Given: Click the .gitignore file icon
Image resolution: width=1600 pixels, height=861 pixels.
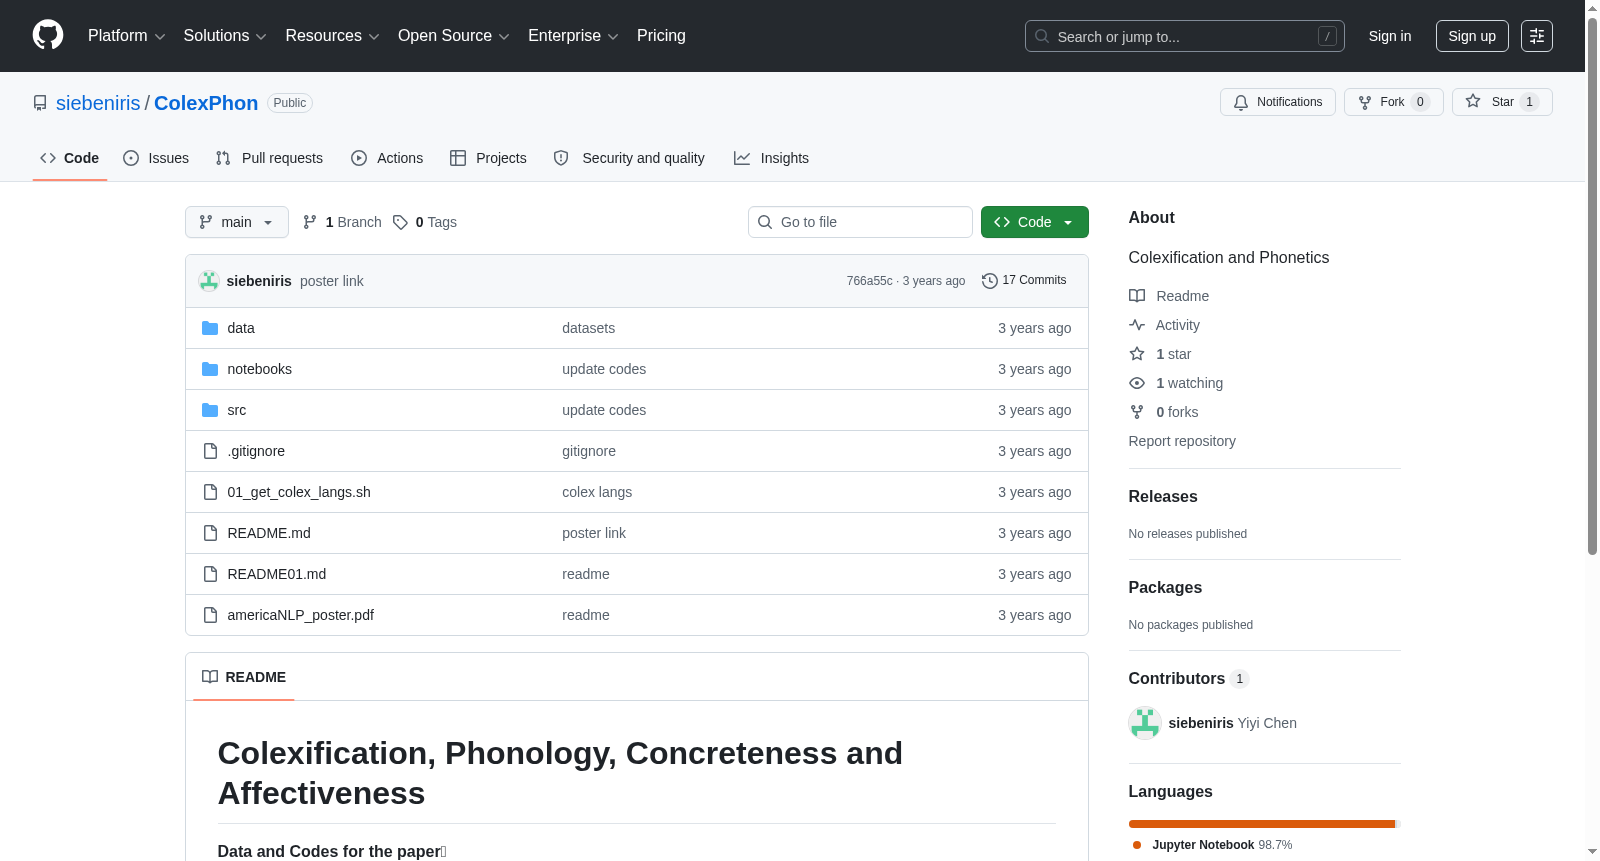Looking at the screenshot, I should (x=210, y=451).
